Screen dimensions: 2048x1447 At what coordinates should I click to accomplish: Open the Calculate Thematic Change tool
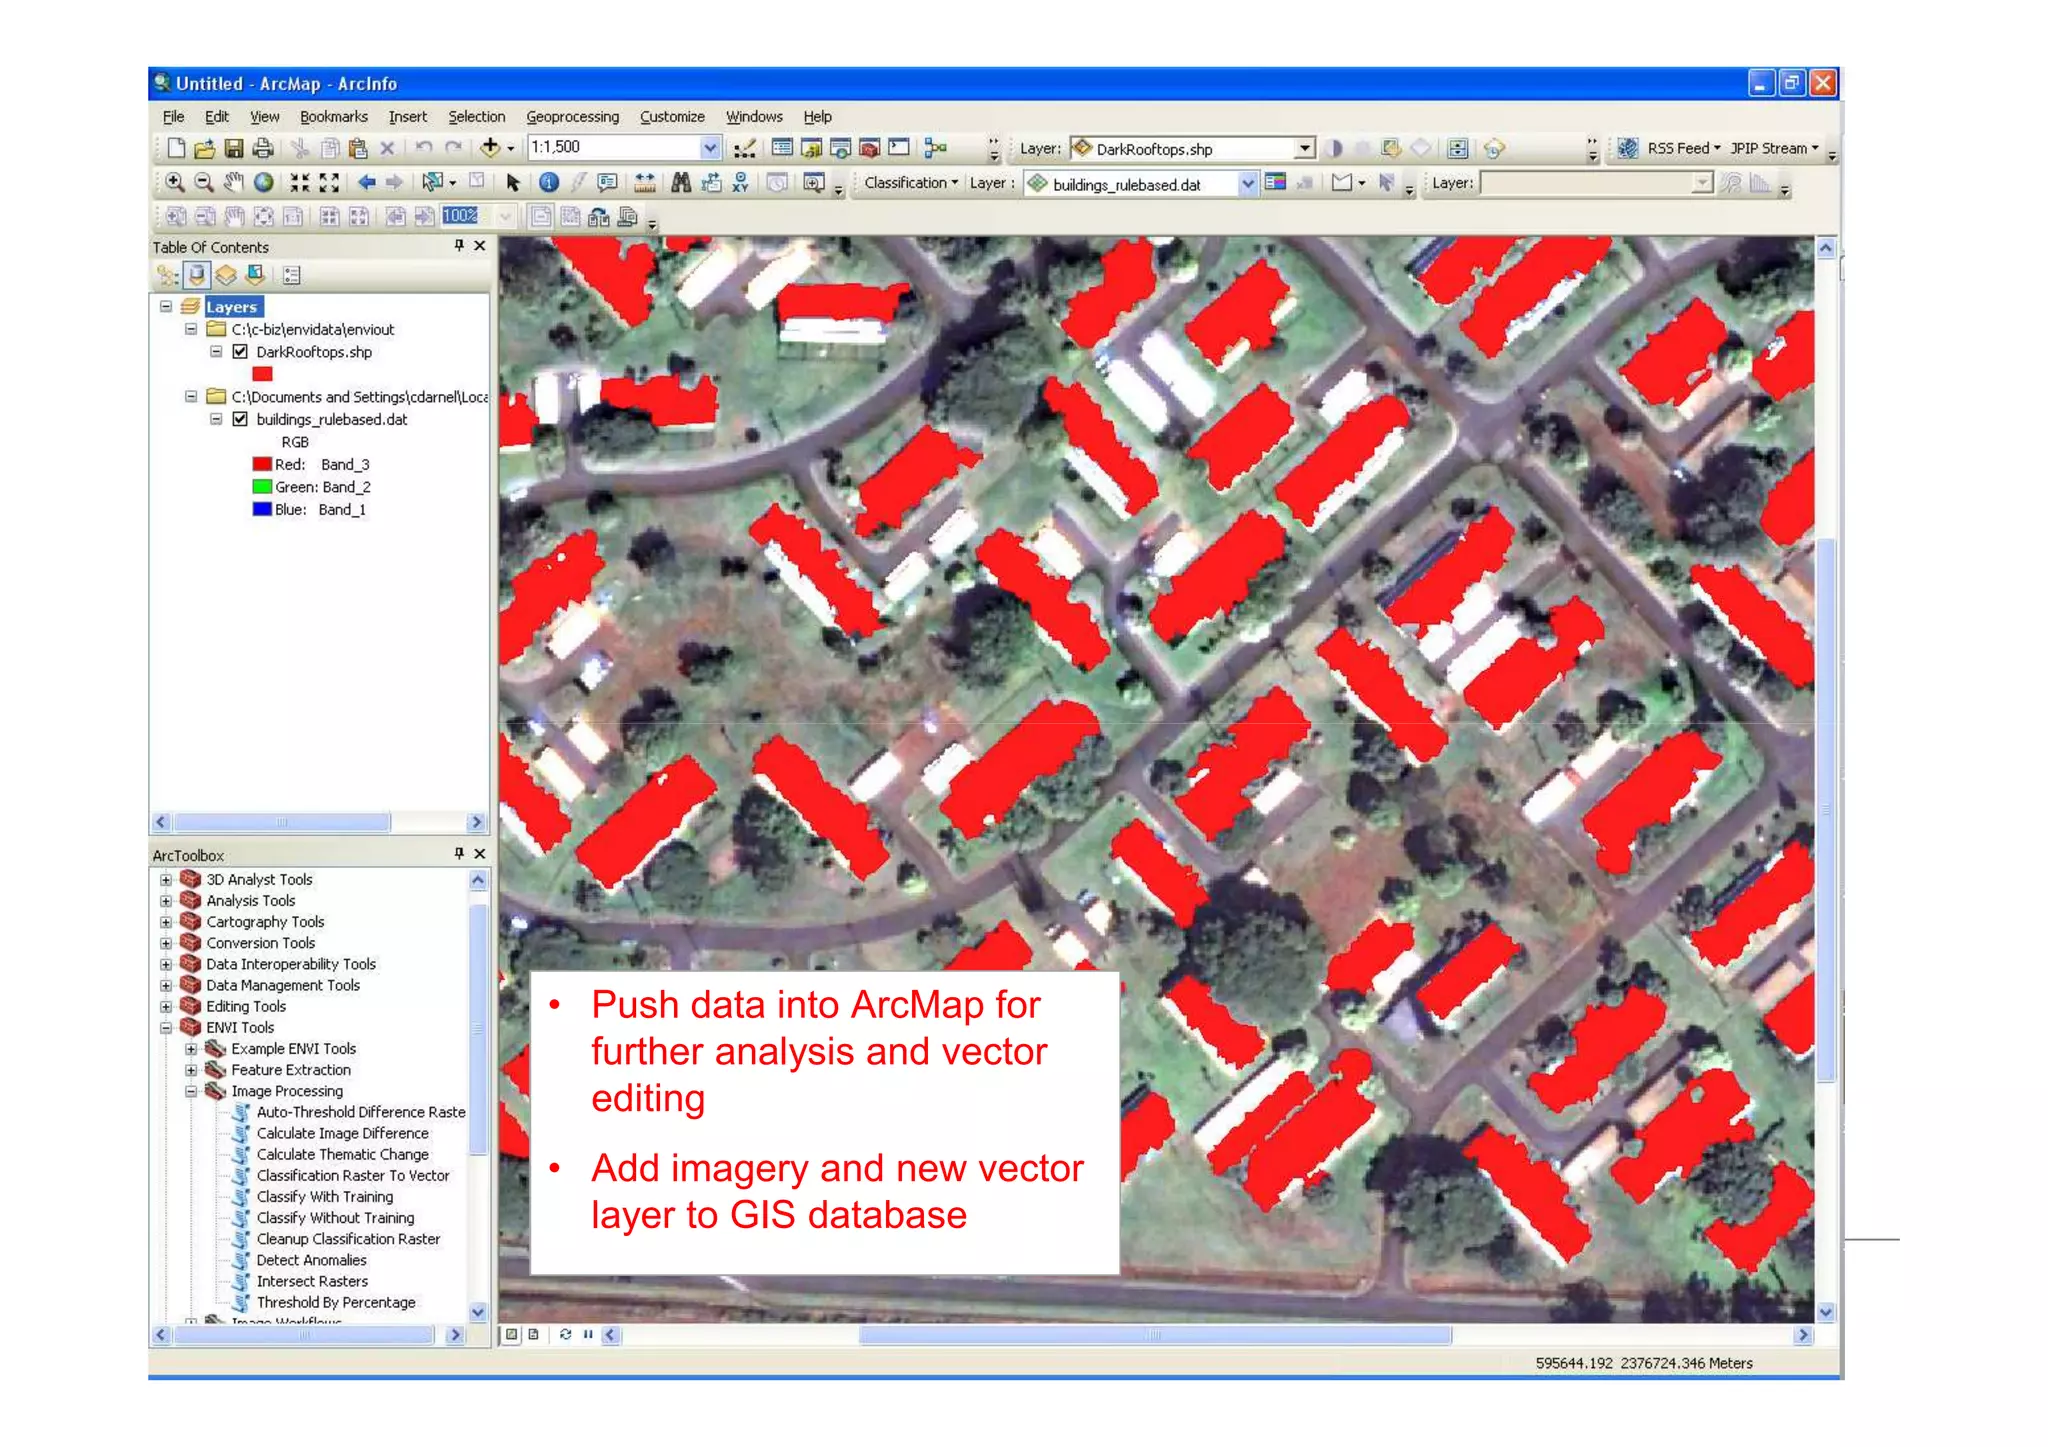click(342, 1155)
